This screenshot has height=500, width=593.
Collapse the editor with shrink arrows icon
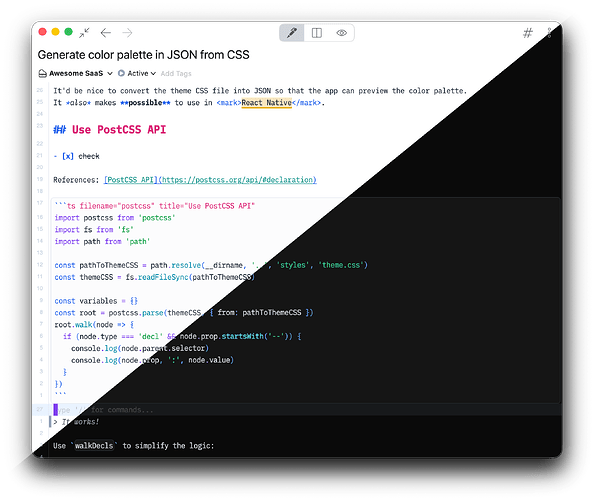tap(84, 33)
